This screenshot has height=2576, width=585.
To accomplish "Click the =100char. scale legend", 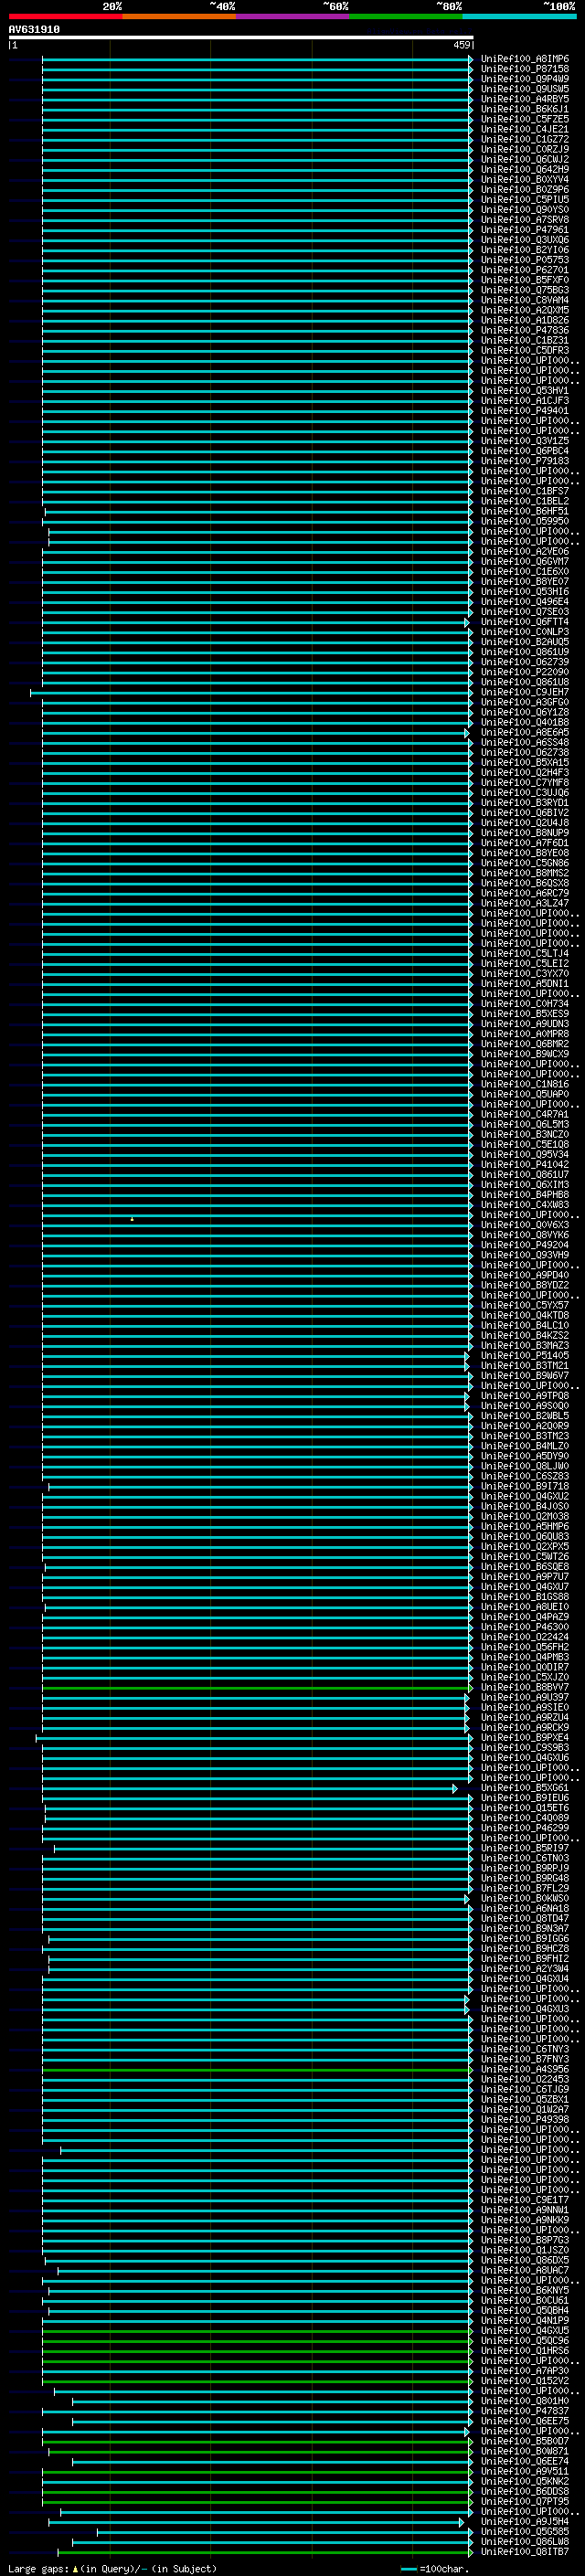I will point(434,2568).
